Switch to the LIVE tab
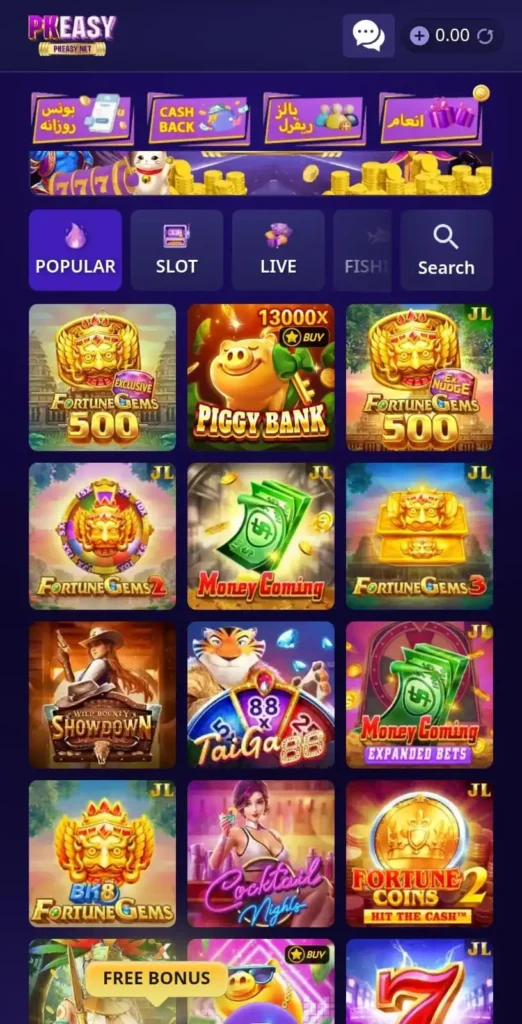 click(x=278, y=250)
